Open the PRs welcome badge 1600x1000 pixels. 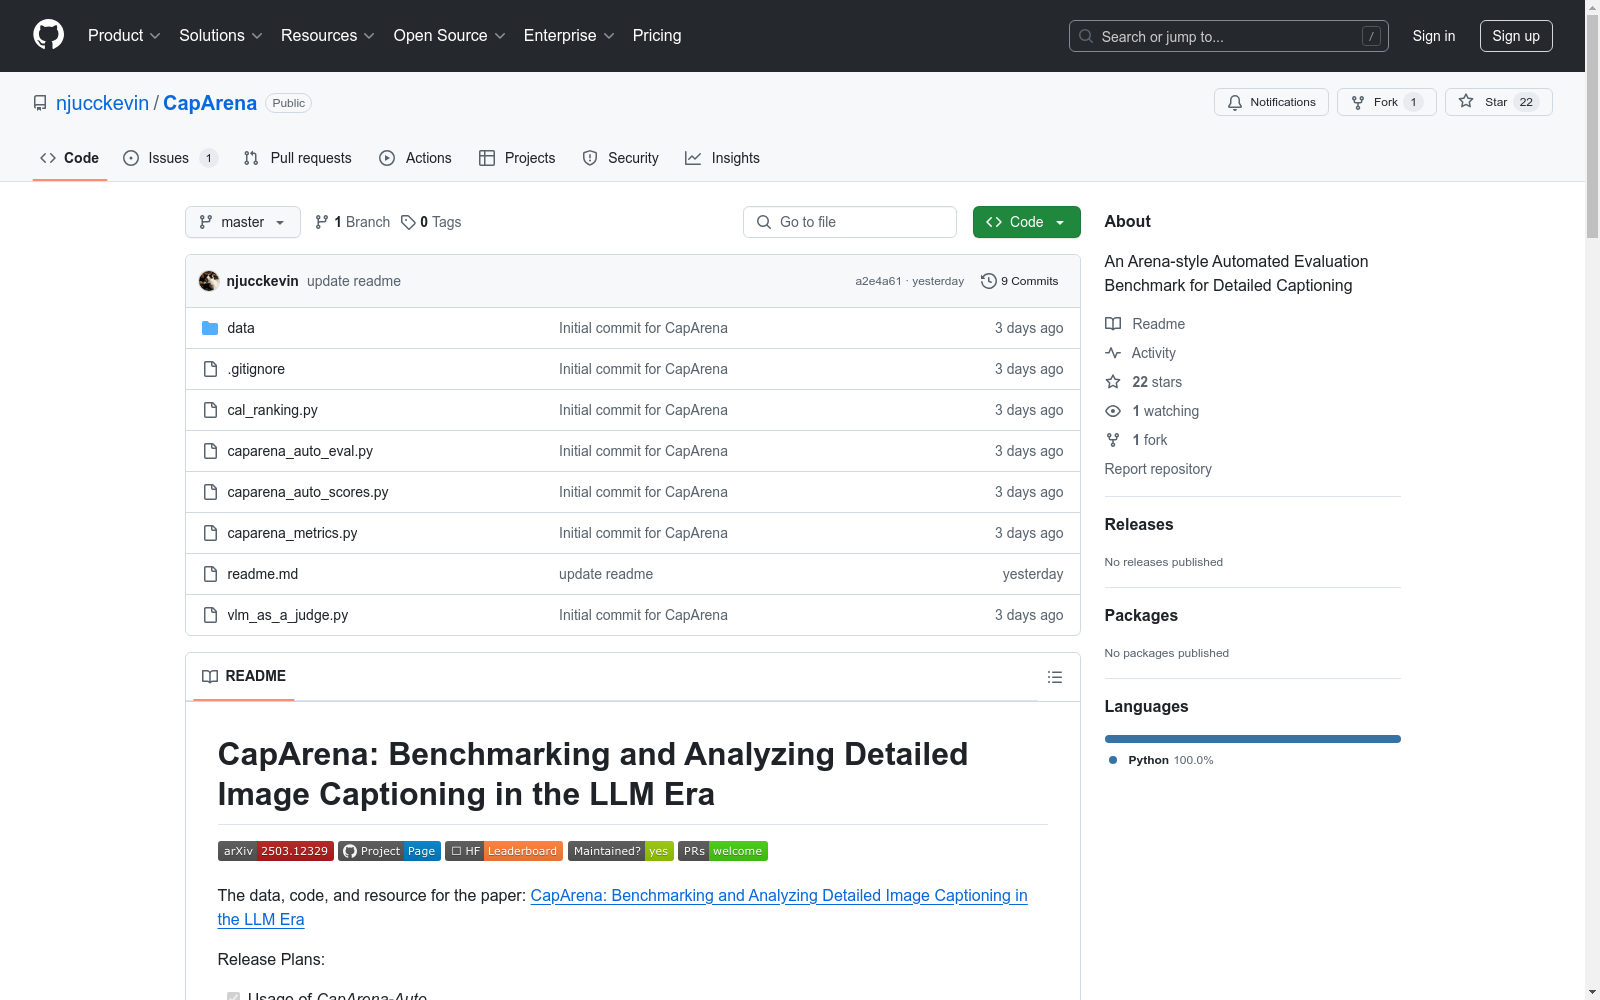pos(723,851)
